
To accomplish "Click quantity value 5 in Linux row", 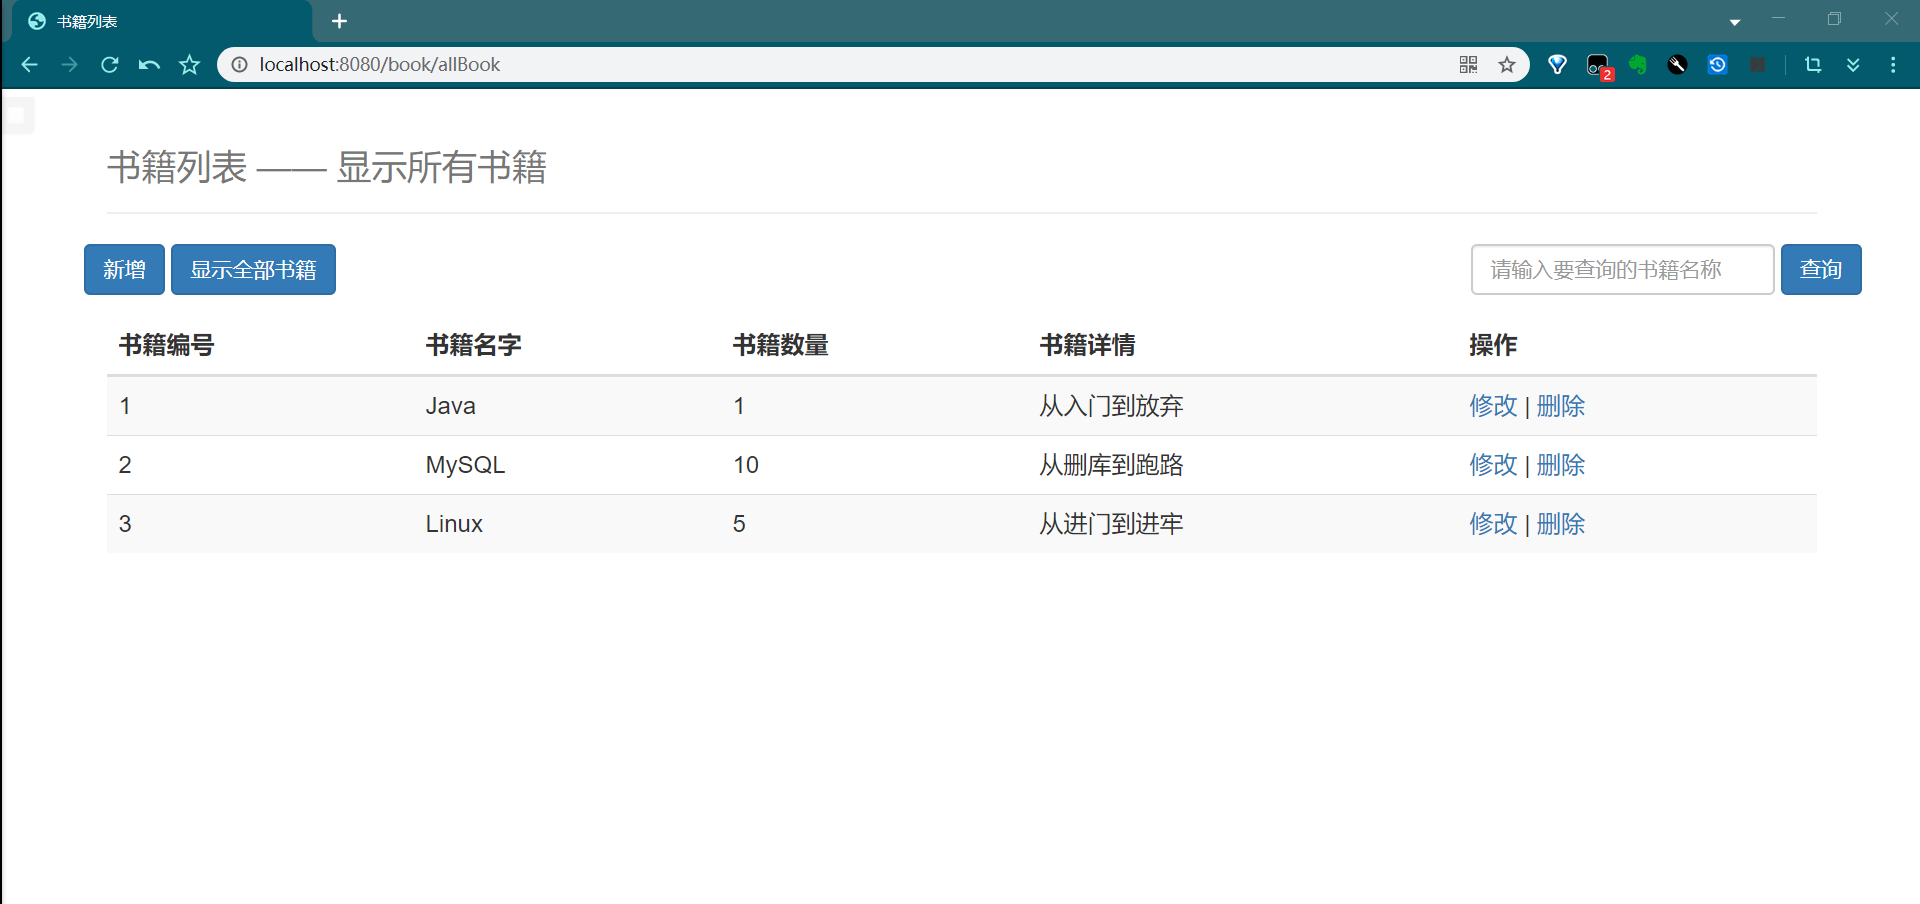I will coord(739,524).
